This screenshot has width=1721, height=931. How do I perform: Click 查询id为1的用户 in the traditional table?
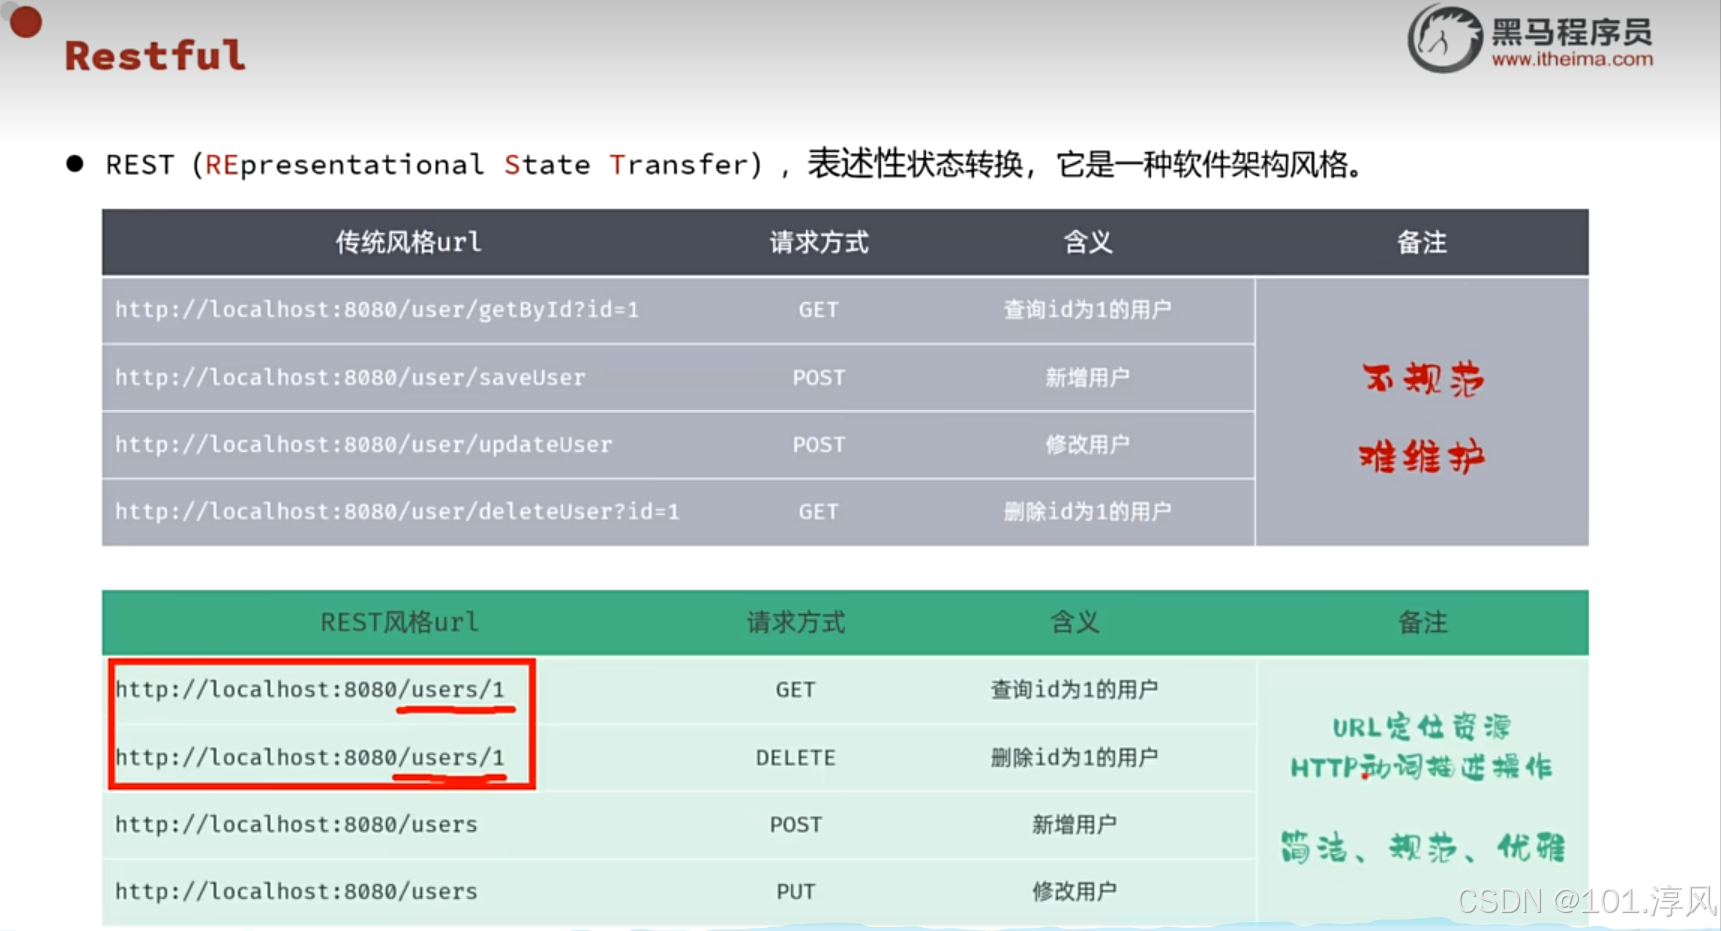1087,310
